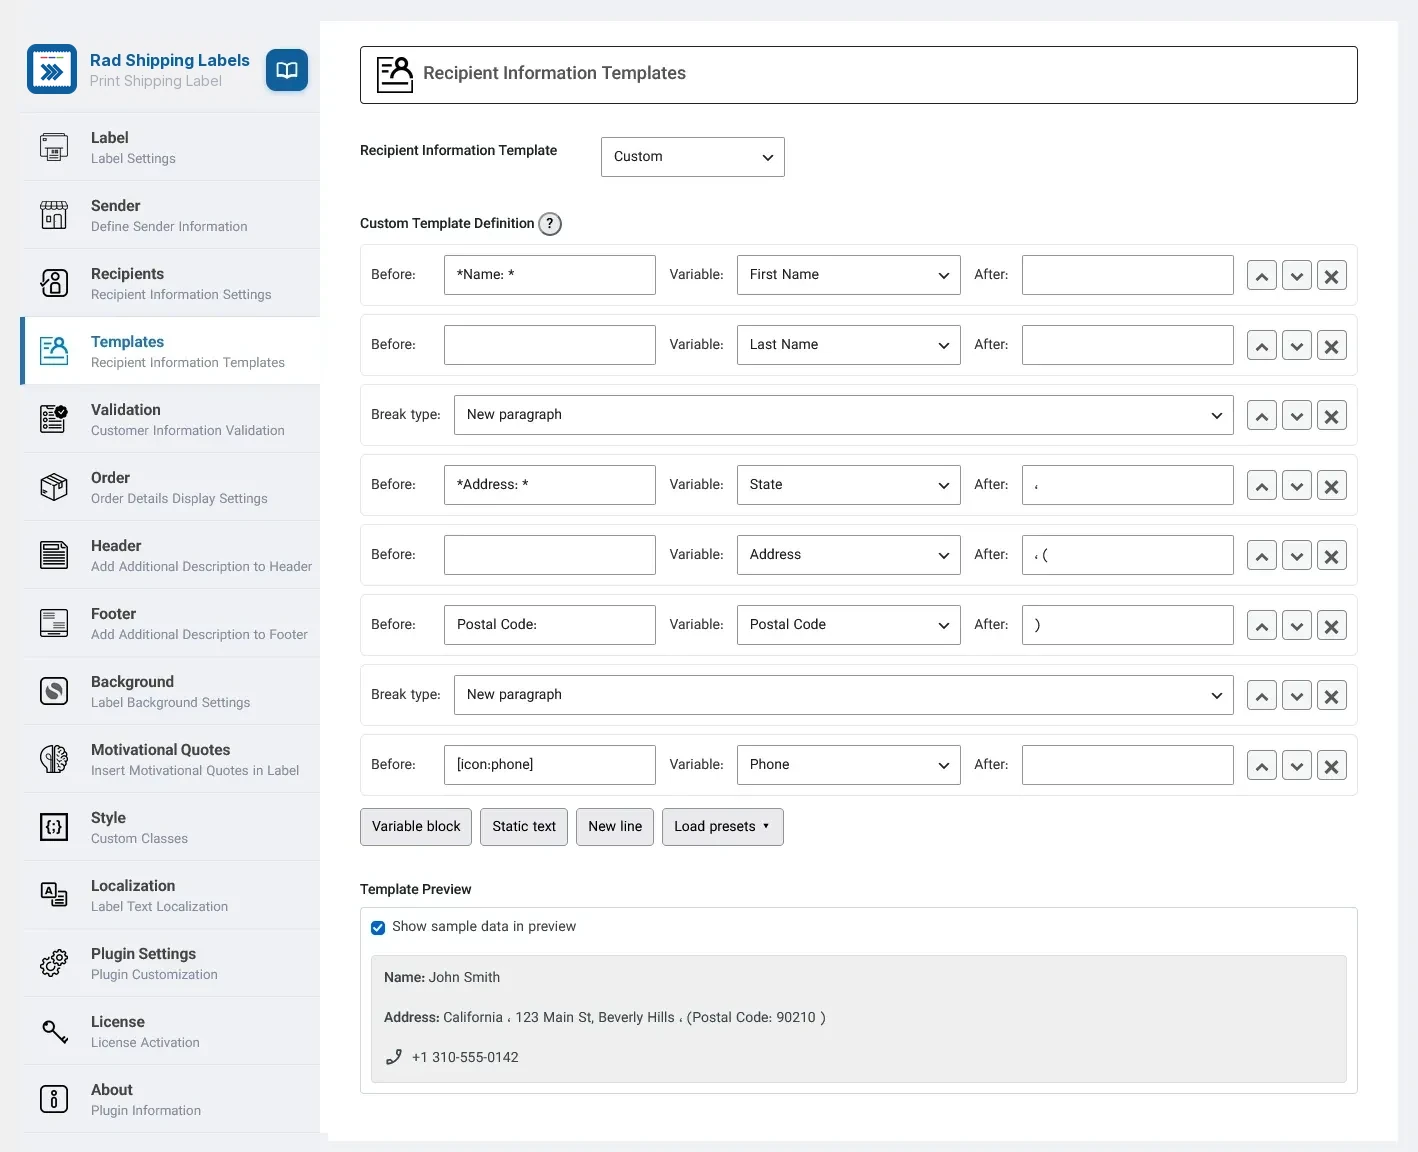Insert a New line block
The image size is (1418, 1152).
pyautogui.click(x=615, y=827)
